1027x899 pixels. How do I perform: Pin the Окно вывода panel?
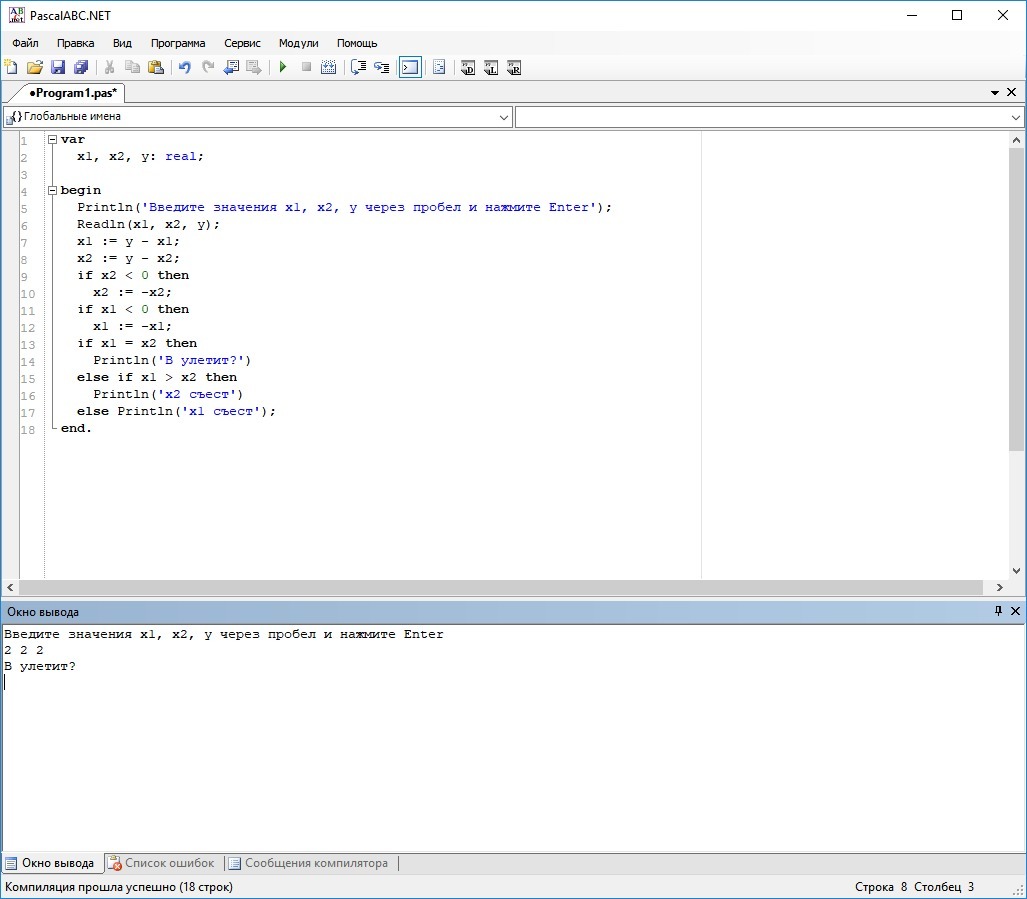coord(998,611)
